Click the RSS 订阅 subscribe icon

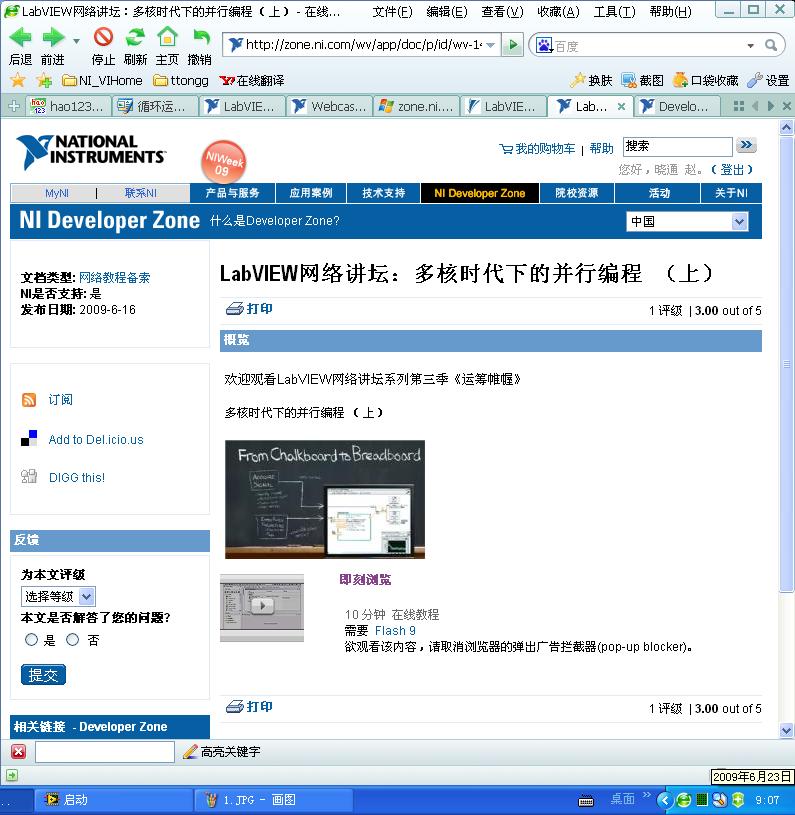pyautogui.click(x=29, y=400)
